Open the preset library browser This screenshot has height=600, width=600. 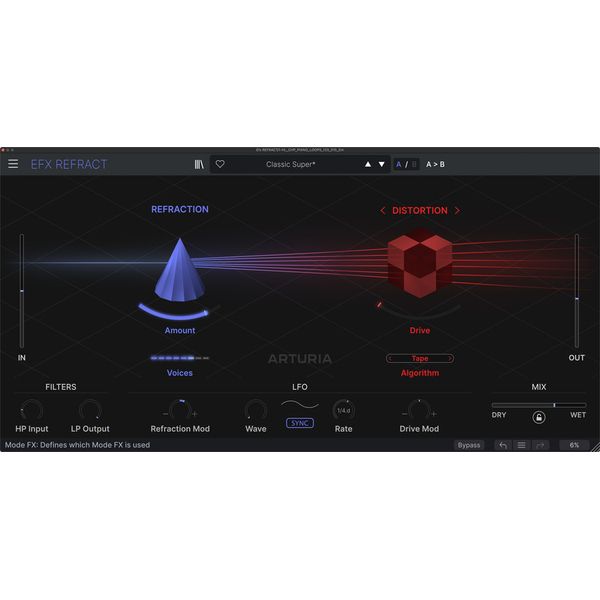pyautogui.click(x=199, y=164)
